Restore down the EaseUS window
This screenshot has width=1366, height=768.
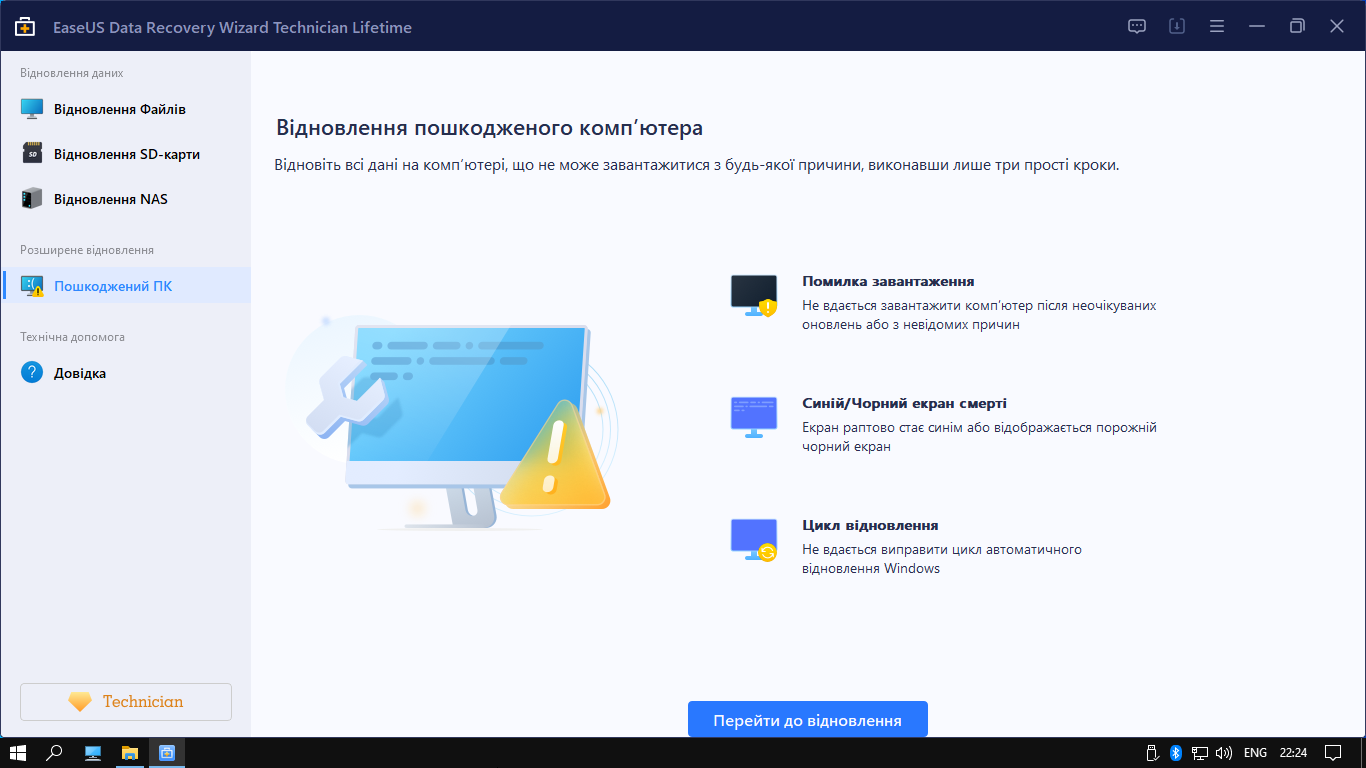pos(1297,27)
